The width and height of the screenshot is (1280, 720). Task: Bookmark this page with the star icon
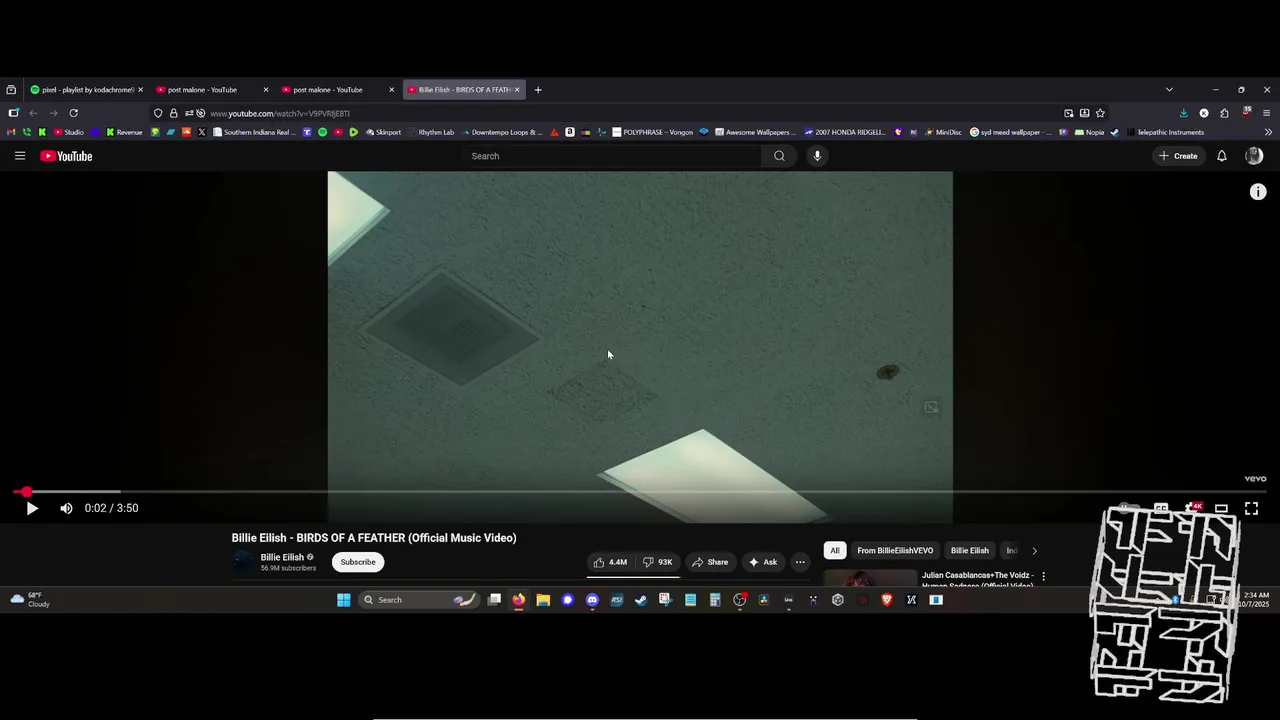click(x=1100, y=113)
